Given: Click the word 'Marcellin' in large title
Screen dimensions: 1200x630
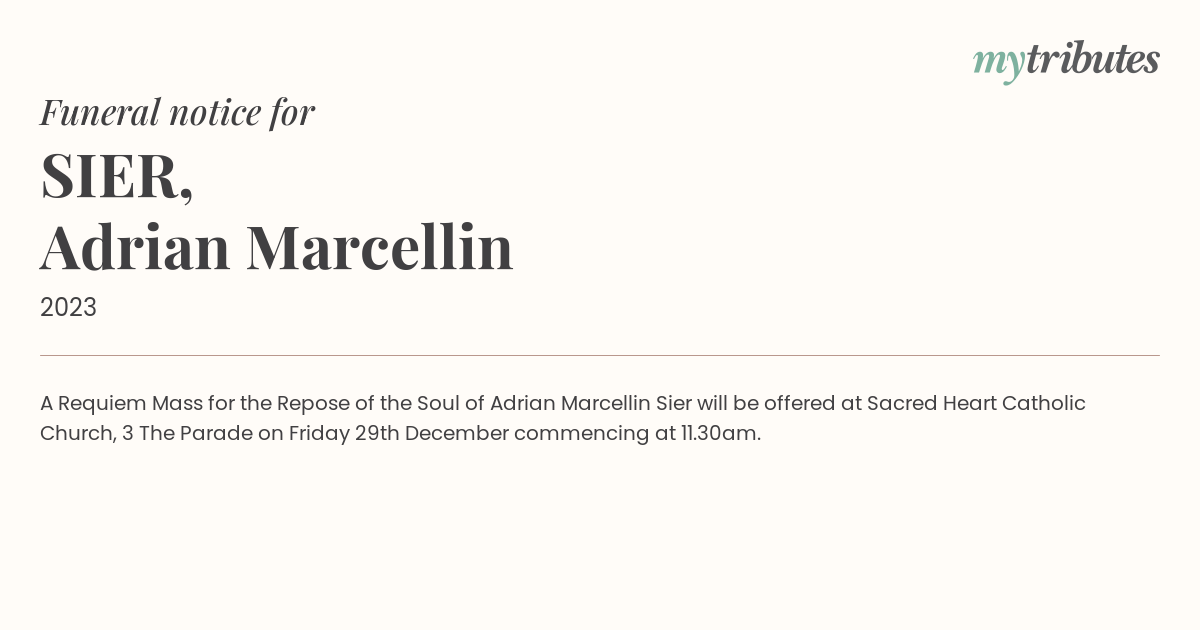Looking at the screenshot, I should click(380, 247).
